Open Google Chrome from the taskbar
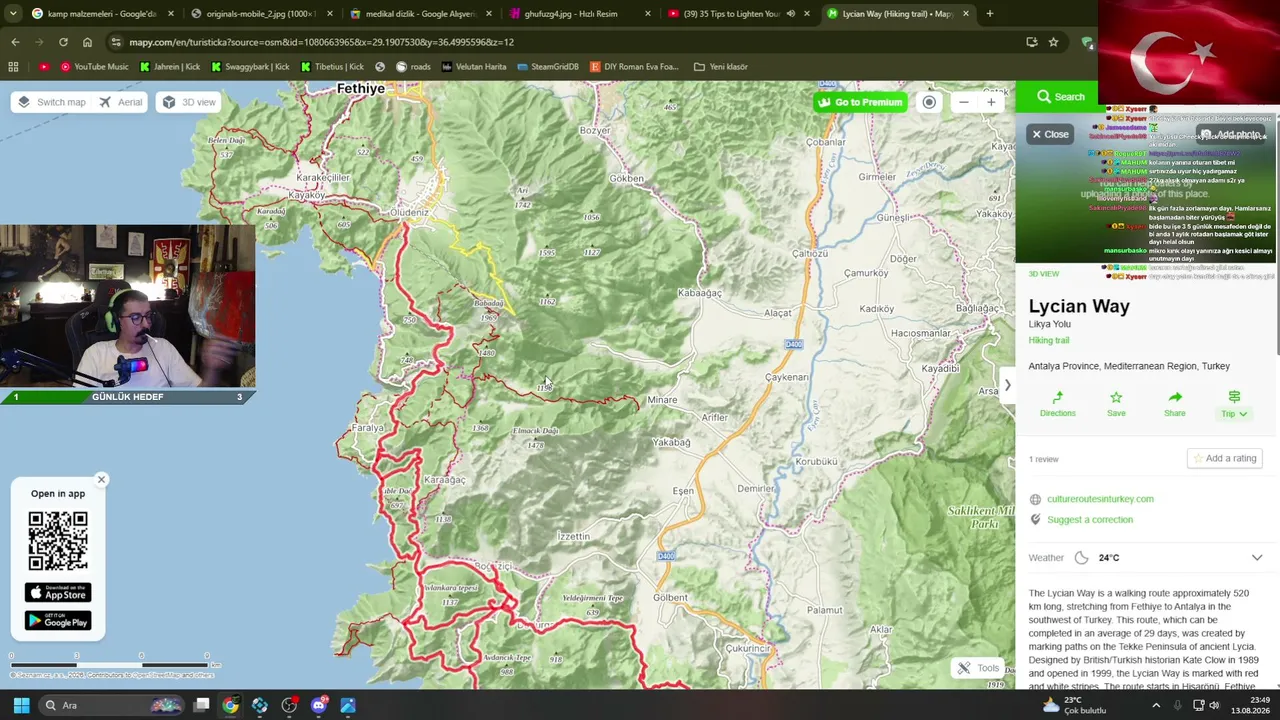This screenshot has width=1280, height=720. [x=230, y=705]
